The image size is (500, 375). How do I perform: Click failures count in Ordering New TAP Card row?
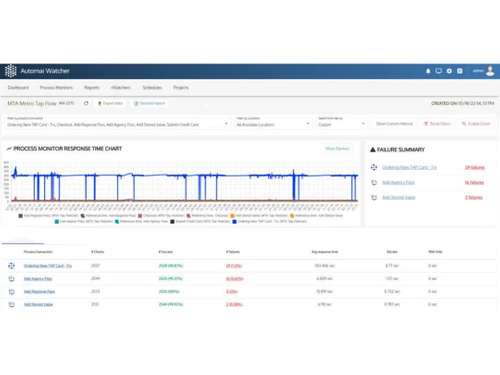coord(234,266)
